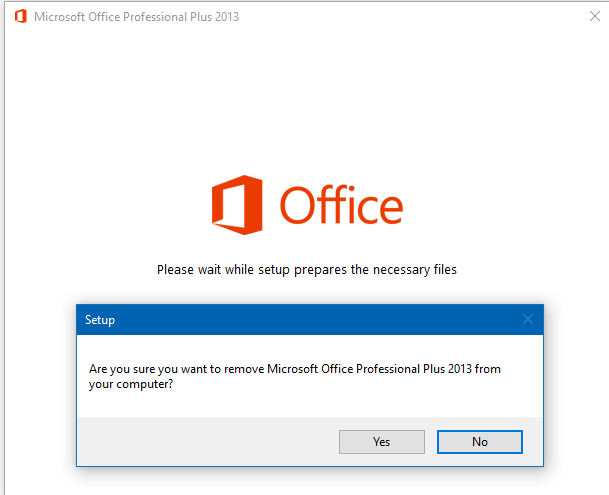609x495 pixels.
Task: Select the Setup dialog's blue title bar
Action: 310,319
